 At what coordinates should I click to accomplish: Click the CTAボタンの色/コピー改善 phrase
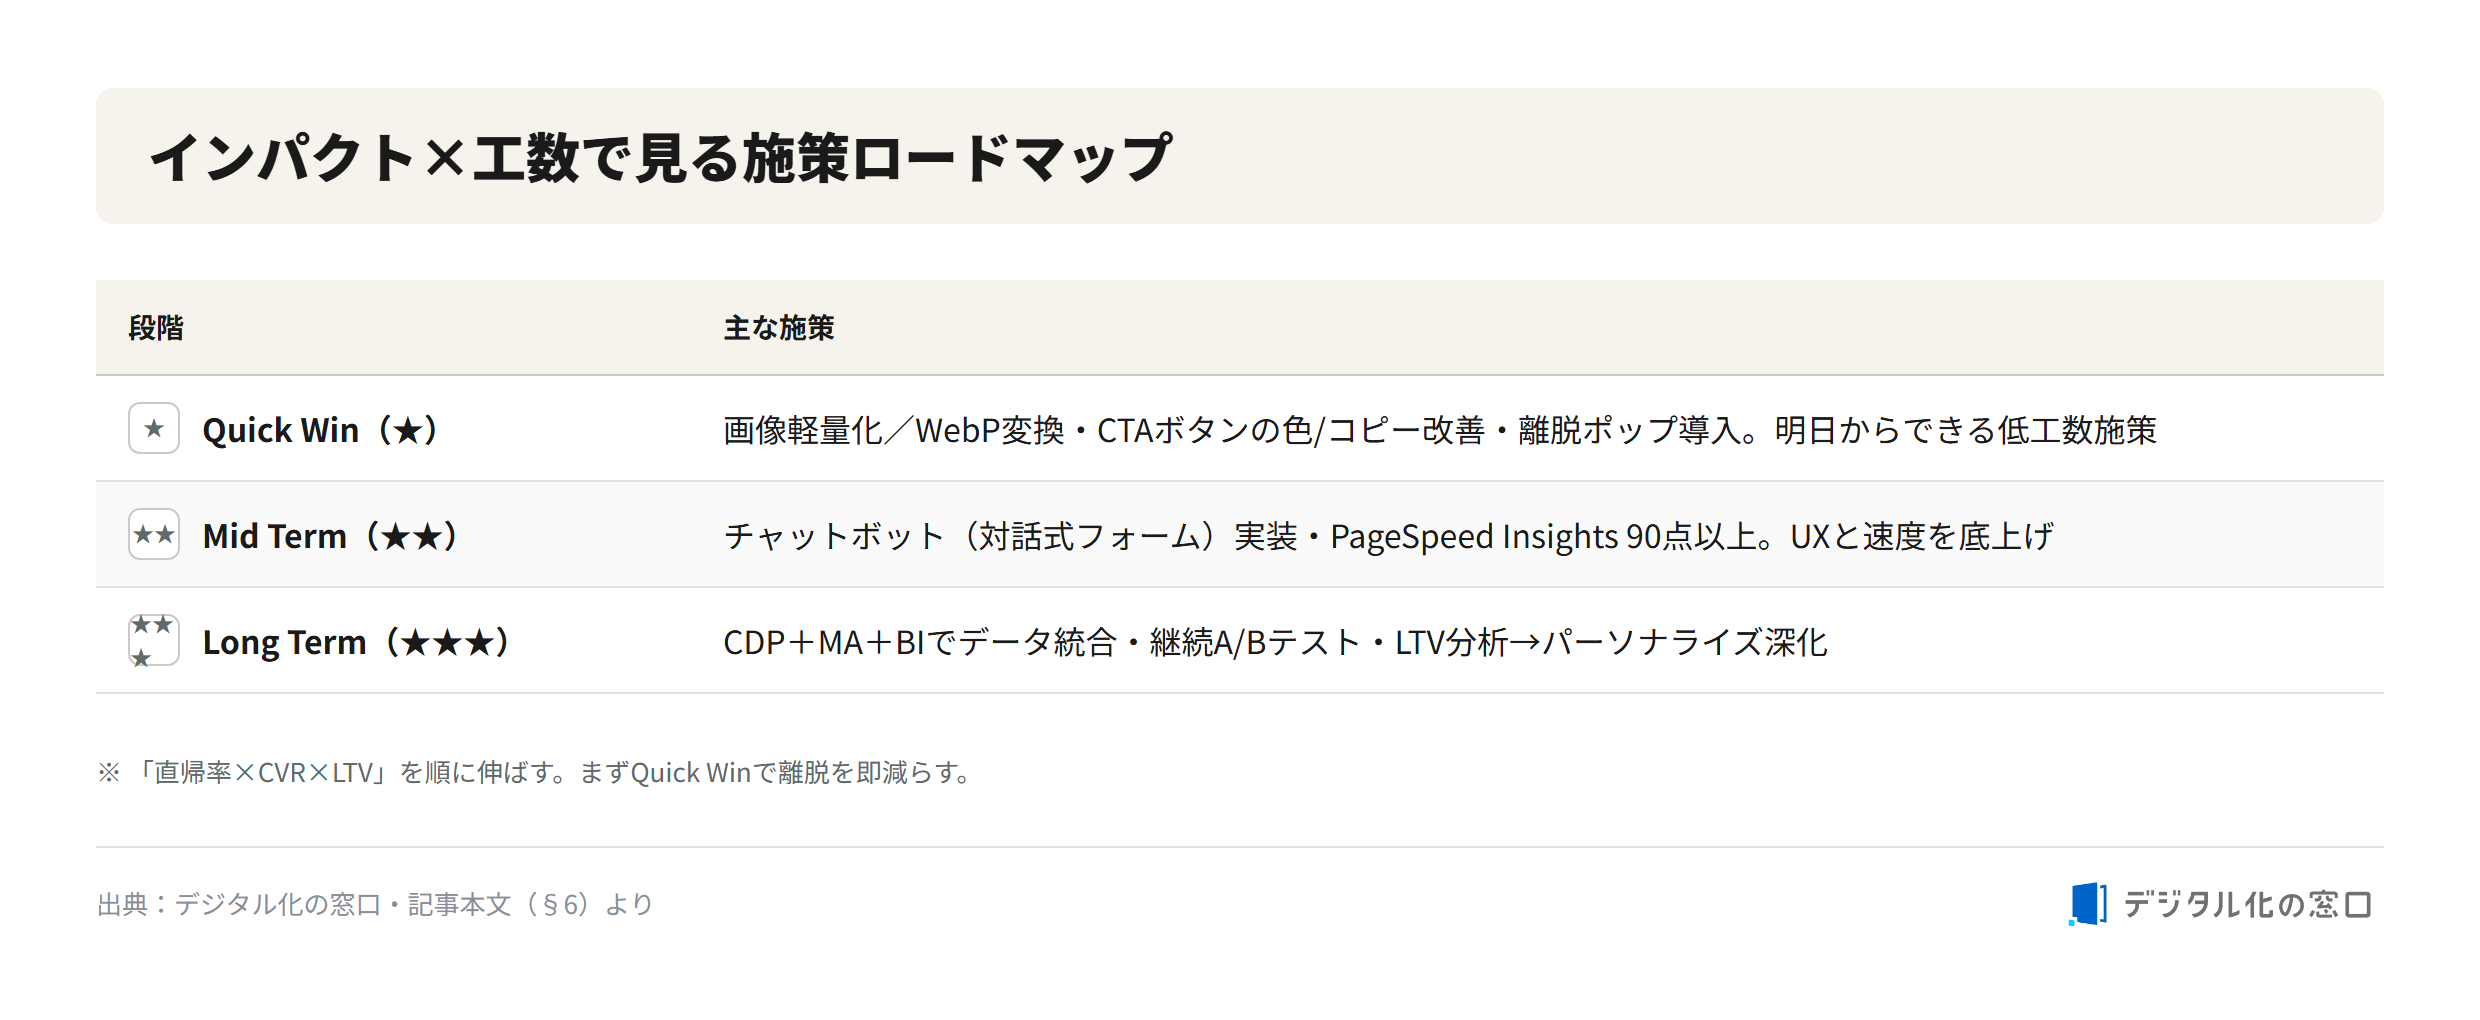point(1291,430)
